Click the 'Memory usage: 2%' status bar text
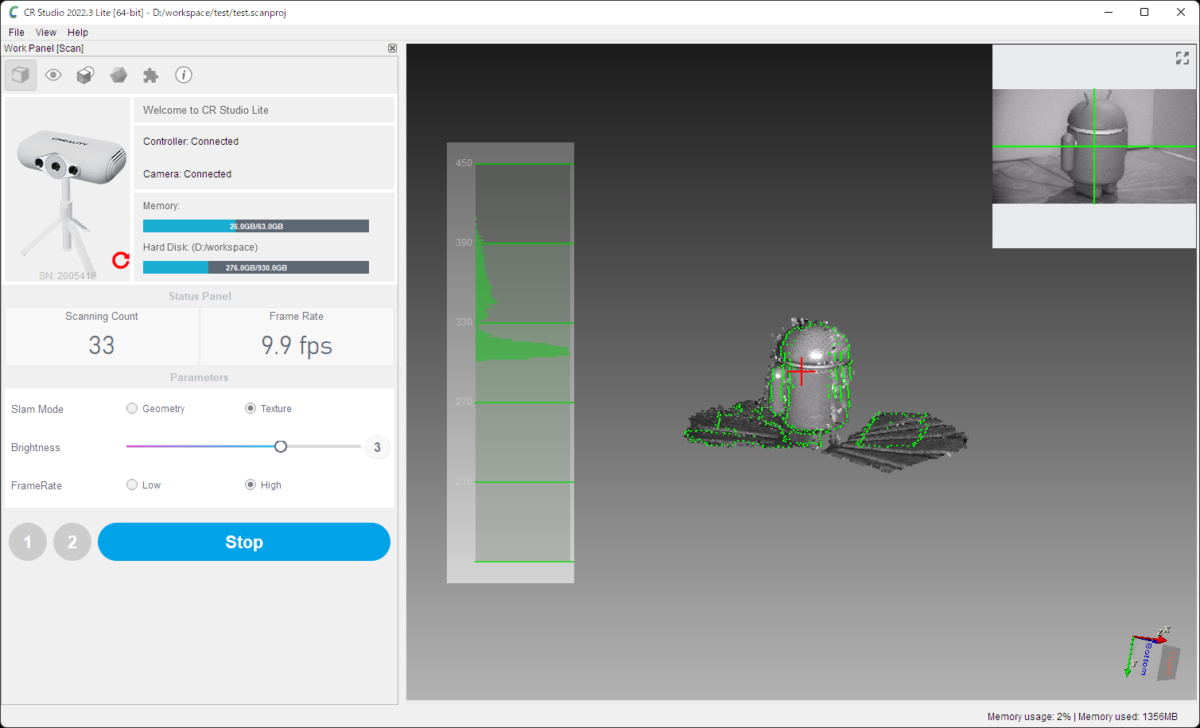 1029,716
